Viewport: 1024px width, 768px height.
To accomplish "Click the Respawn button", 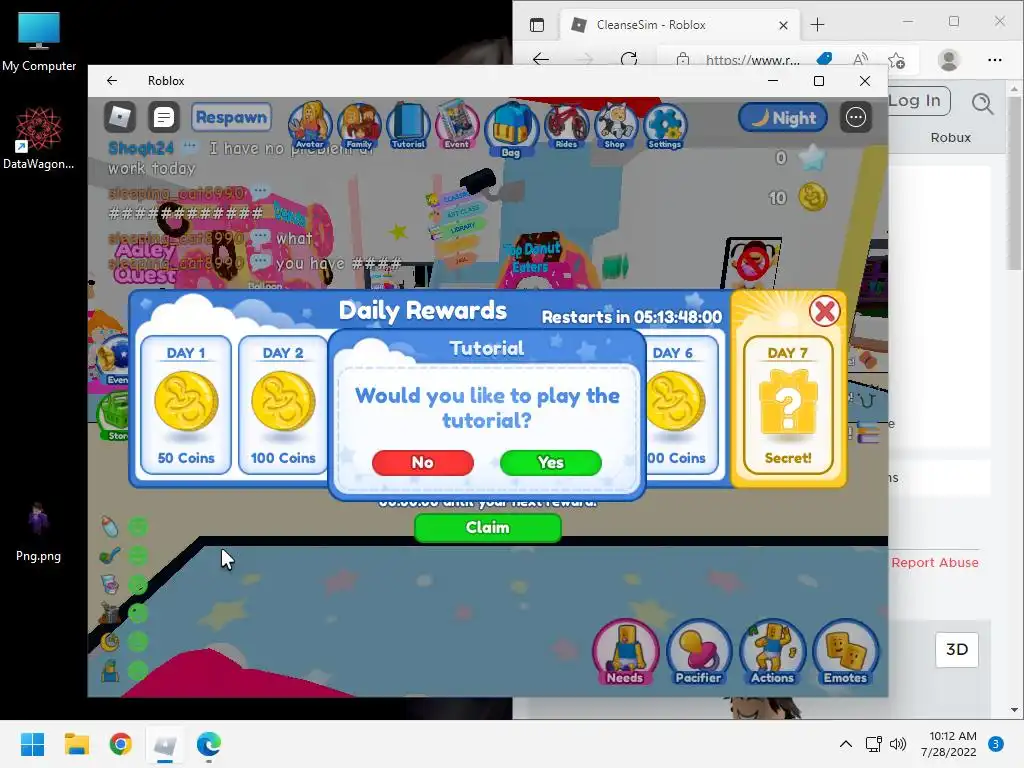I will coord(231,118).
